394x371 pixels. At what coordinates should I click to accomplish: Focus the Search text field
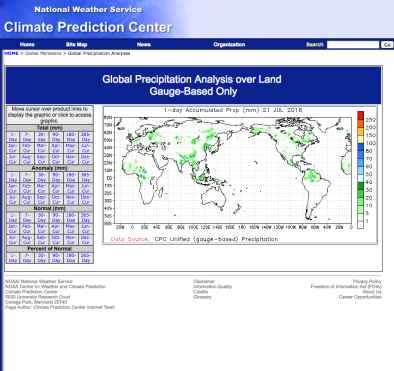[x=353, y=45]
